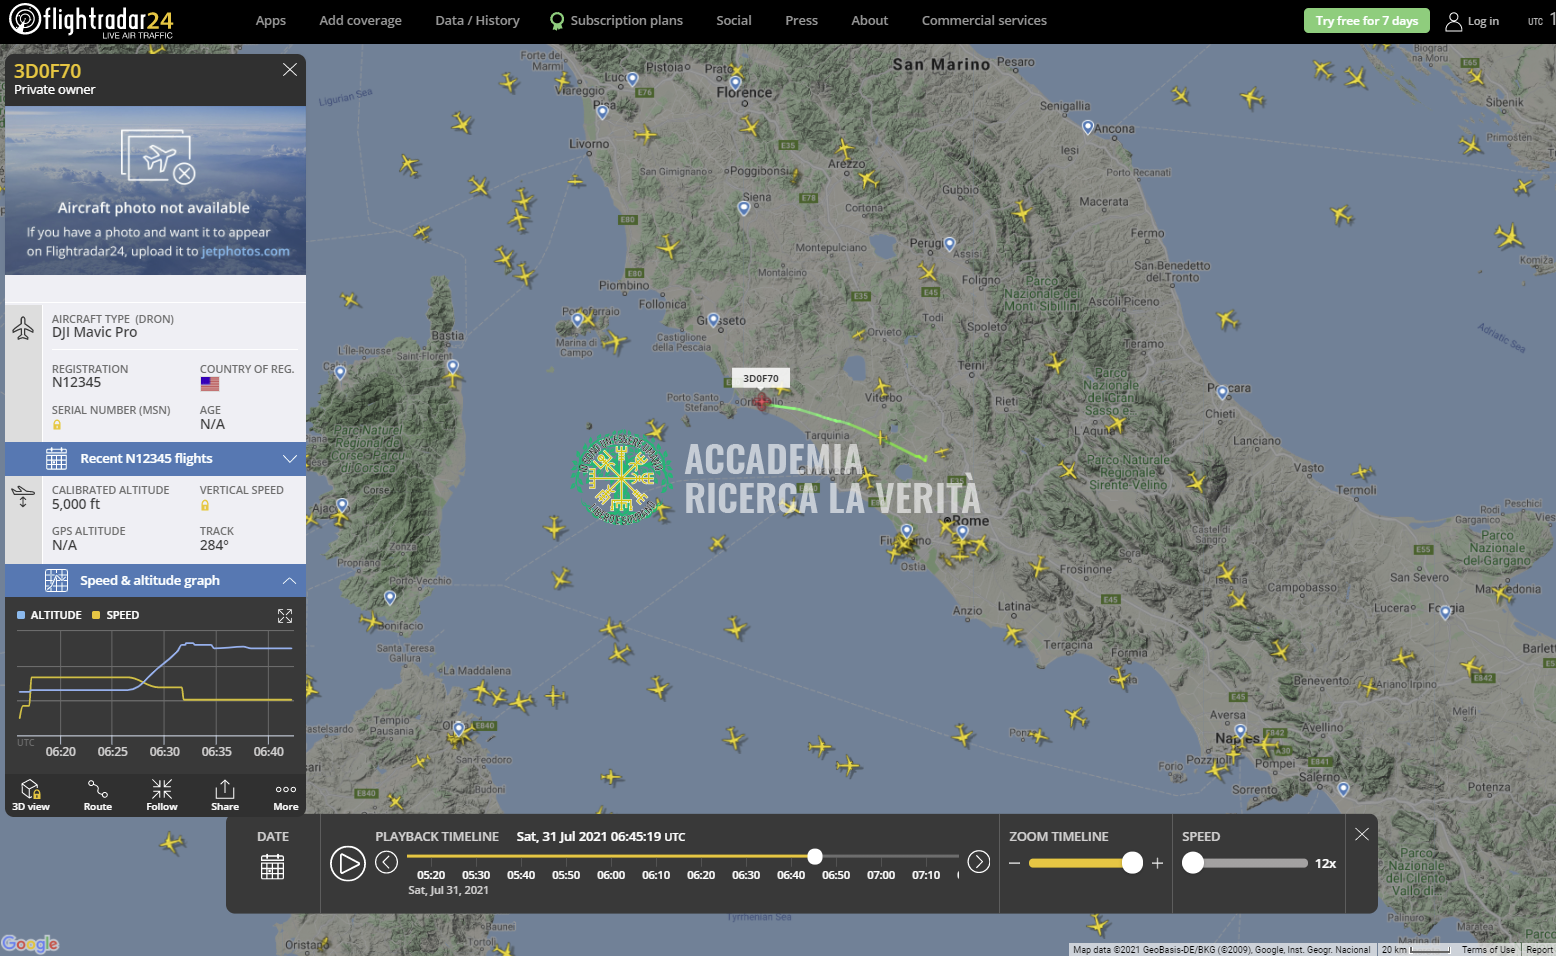
Task: Follow the jetphotos.com link
Action: coord(246,251)
